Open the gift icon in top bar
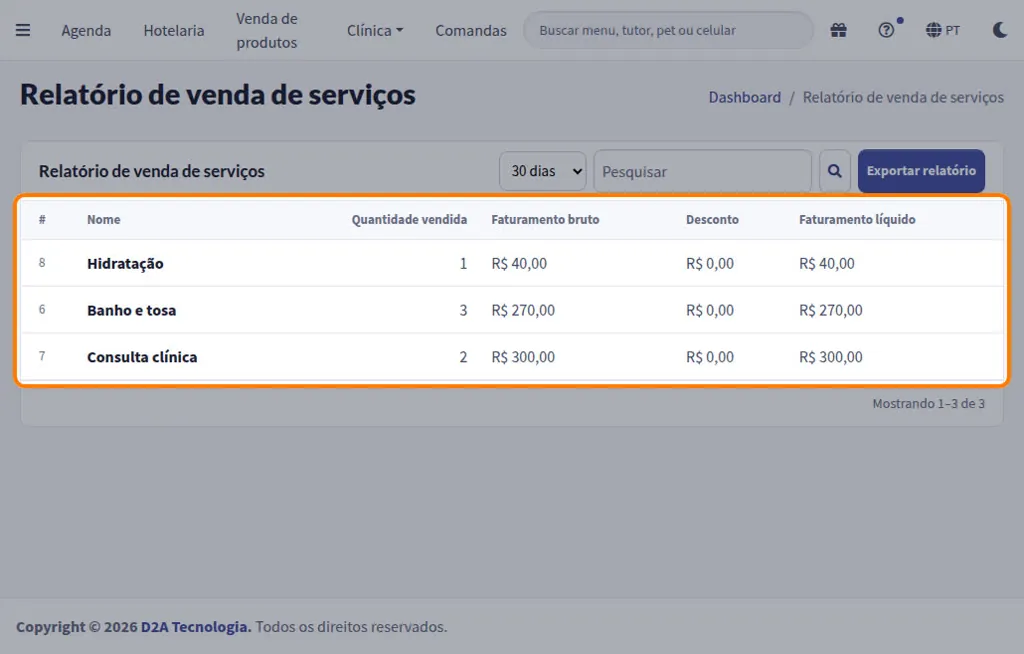 (x=839, y=30)
